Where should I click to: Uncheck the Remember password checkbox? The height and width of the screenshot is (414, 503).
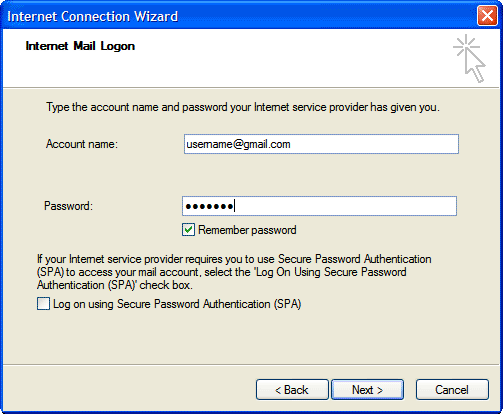pos(188,230)
